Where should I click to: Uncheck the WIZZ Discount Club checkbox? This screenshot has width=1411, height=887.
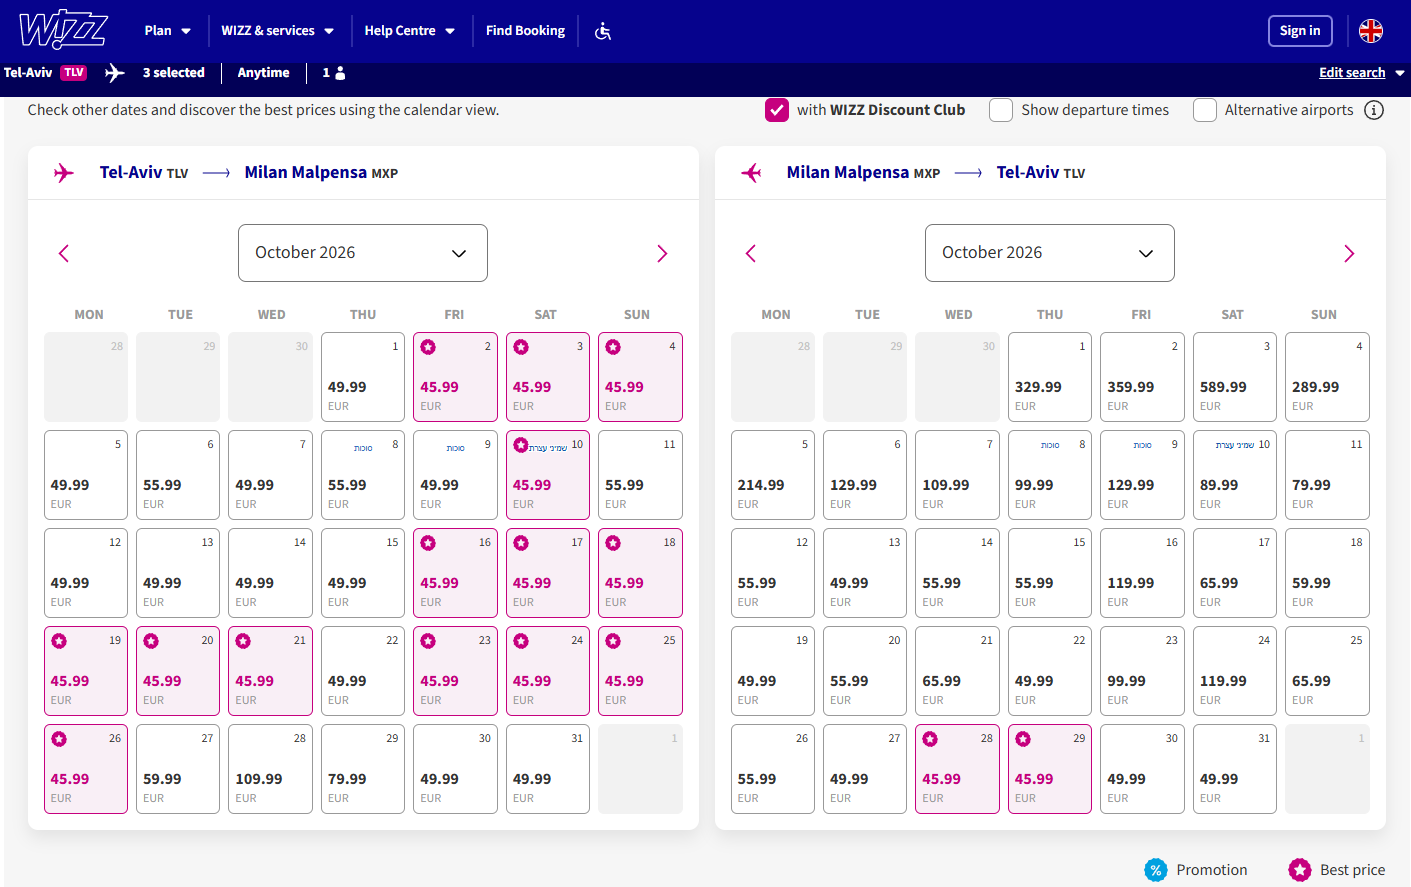[x=777, y=110]
